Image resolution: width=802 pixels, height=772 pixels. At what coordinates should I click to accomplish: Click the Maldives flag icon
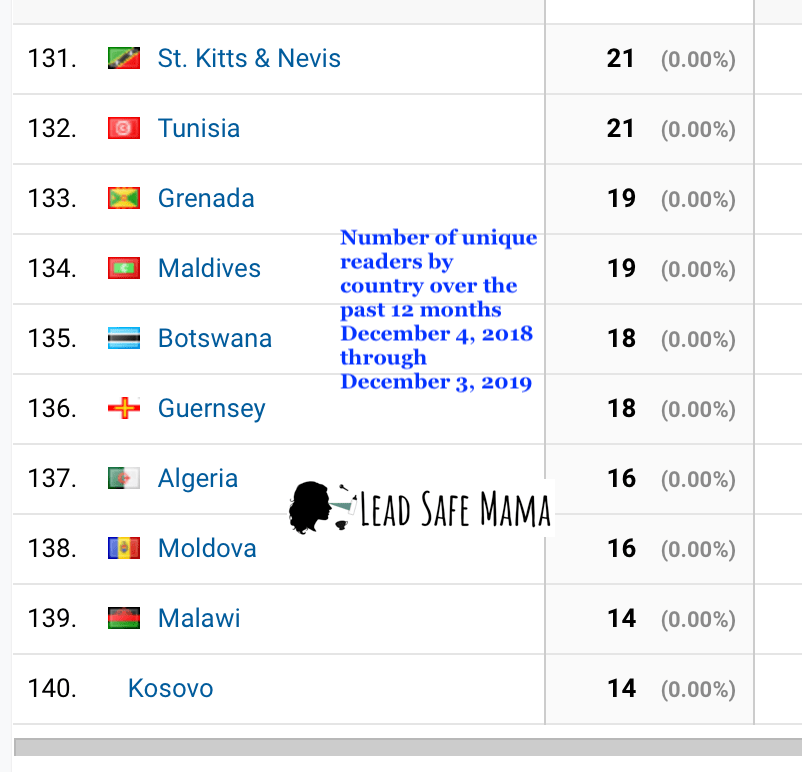(x=124, y=269)
